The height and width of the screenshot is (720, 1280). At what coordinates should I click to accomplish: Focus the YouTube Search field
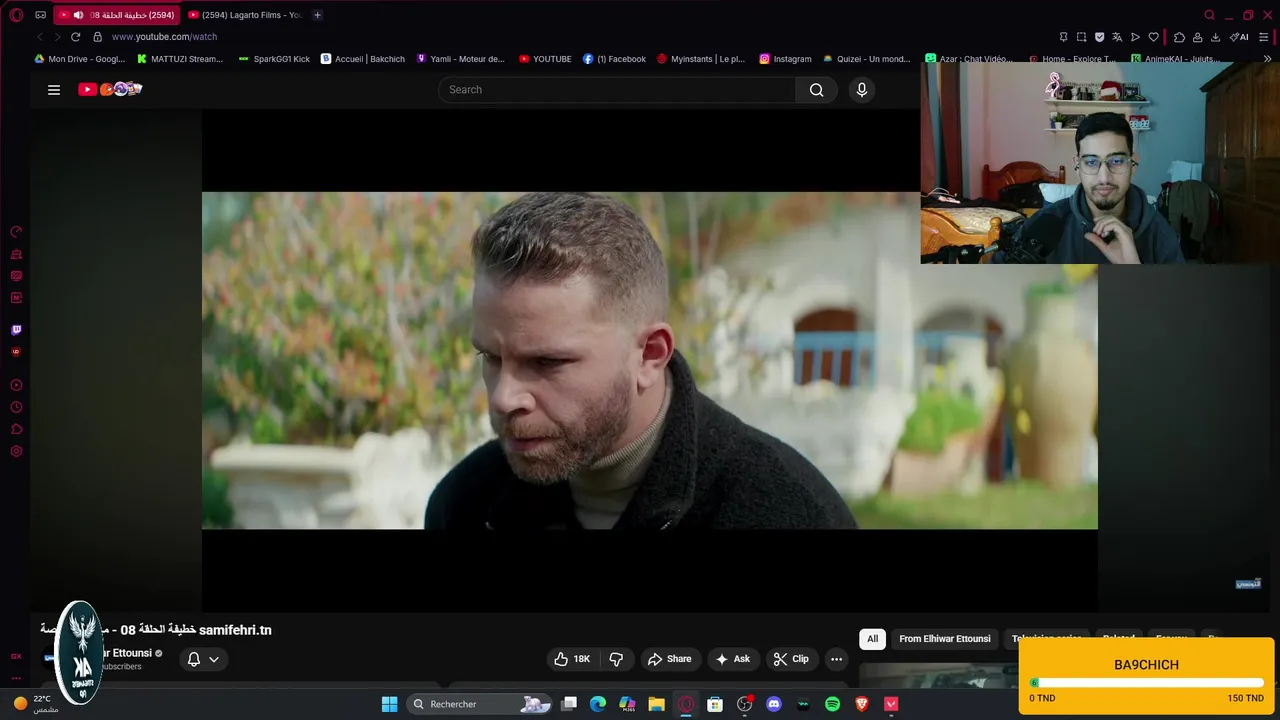coord(617,90)
